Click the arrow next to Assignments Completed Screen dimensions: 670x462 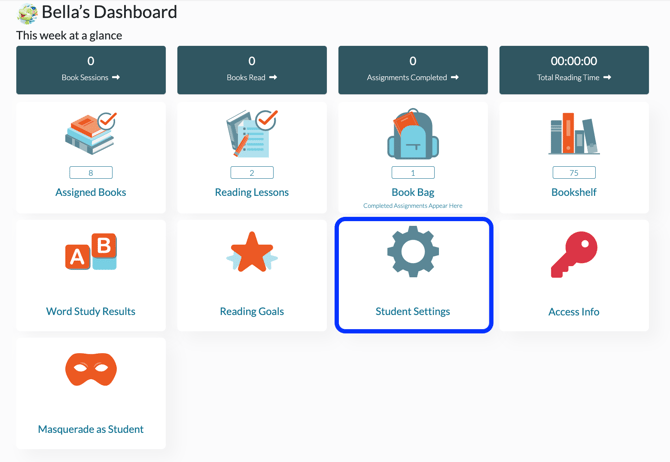coord(455,77)
